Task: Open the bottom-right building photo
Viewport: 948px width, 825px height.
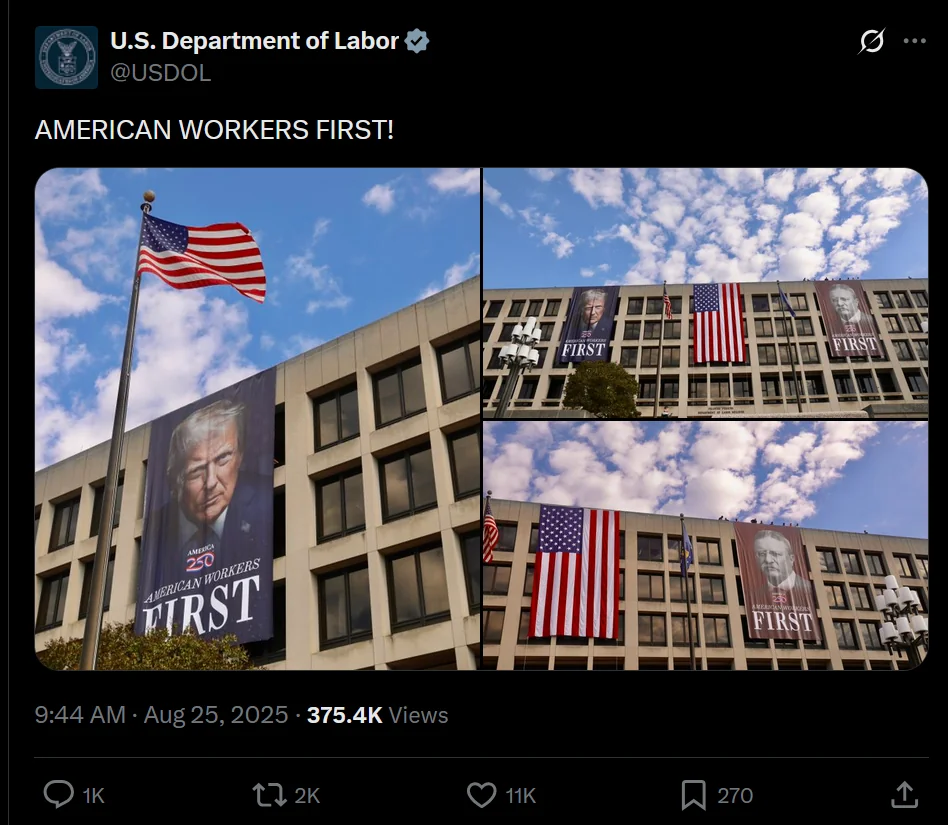Action: pyautogui.click(x=706, y=546)
